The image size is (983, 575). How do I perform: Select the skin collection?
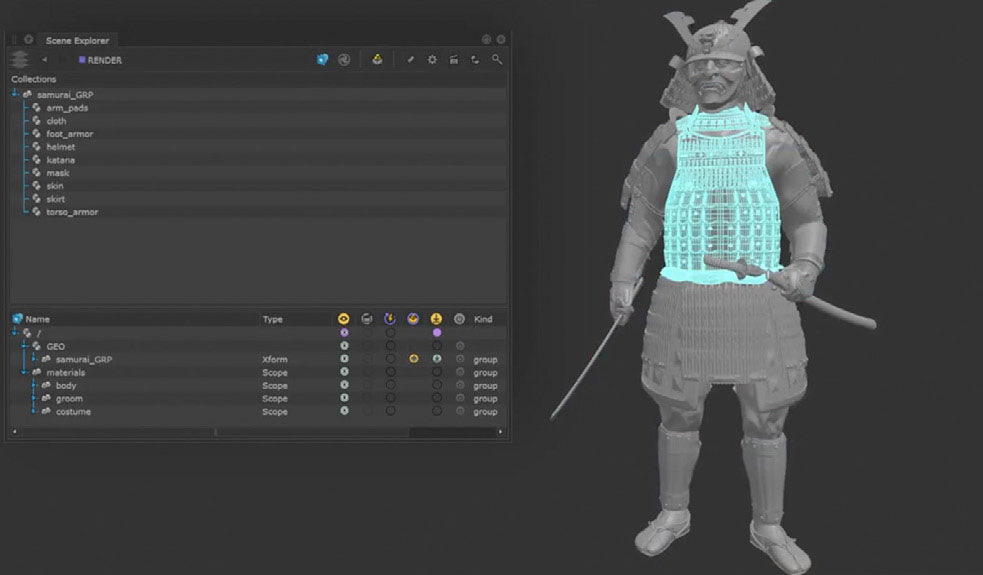click(x=55, y=186)
